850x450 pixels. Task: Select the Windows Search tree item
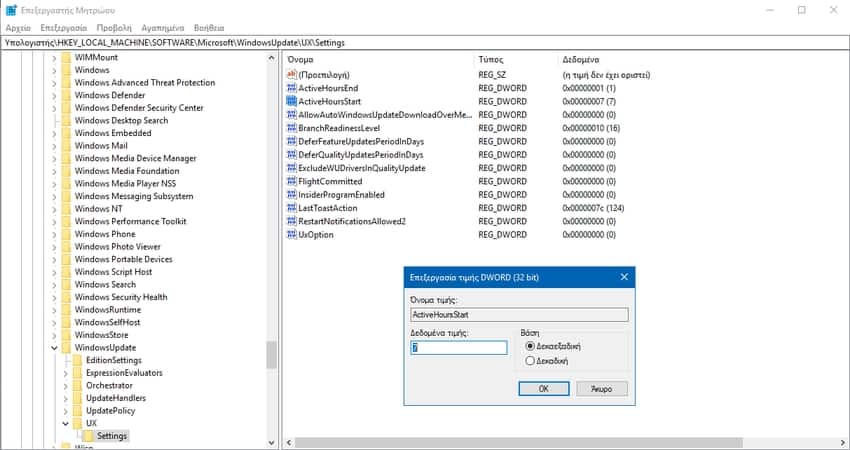(x=105, y=285)
